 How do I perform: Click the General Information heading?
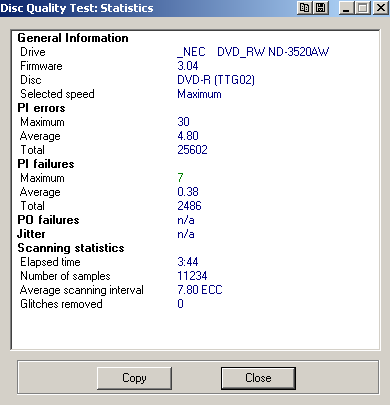73,38
